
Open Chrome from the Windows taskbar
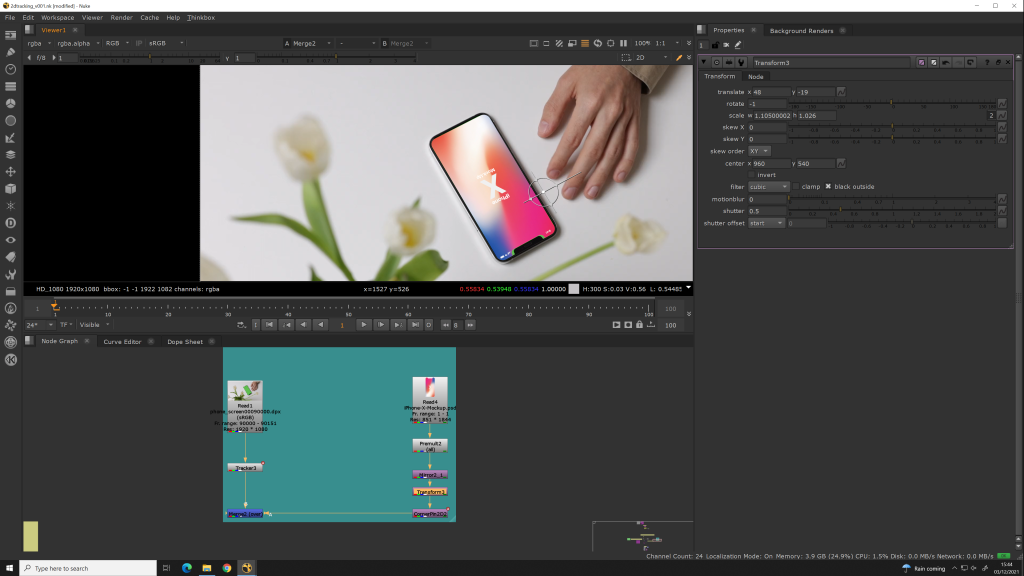pyautogui.click(x=227, y=568)
